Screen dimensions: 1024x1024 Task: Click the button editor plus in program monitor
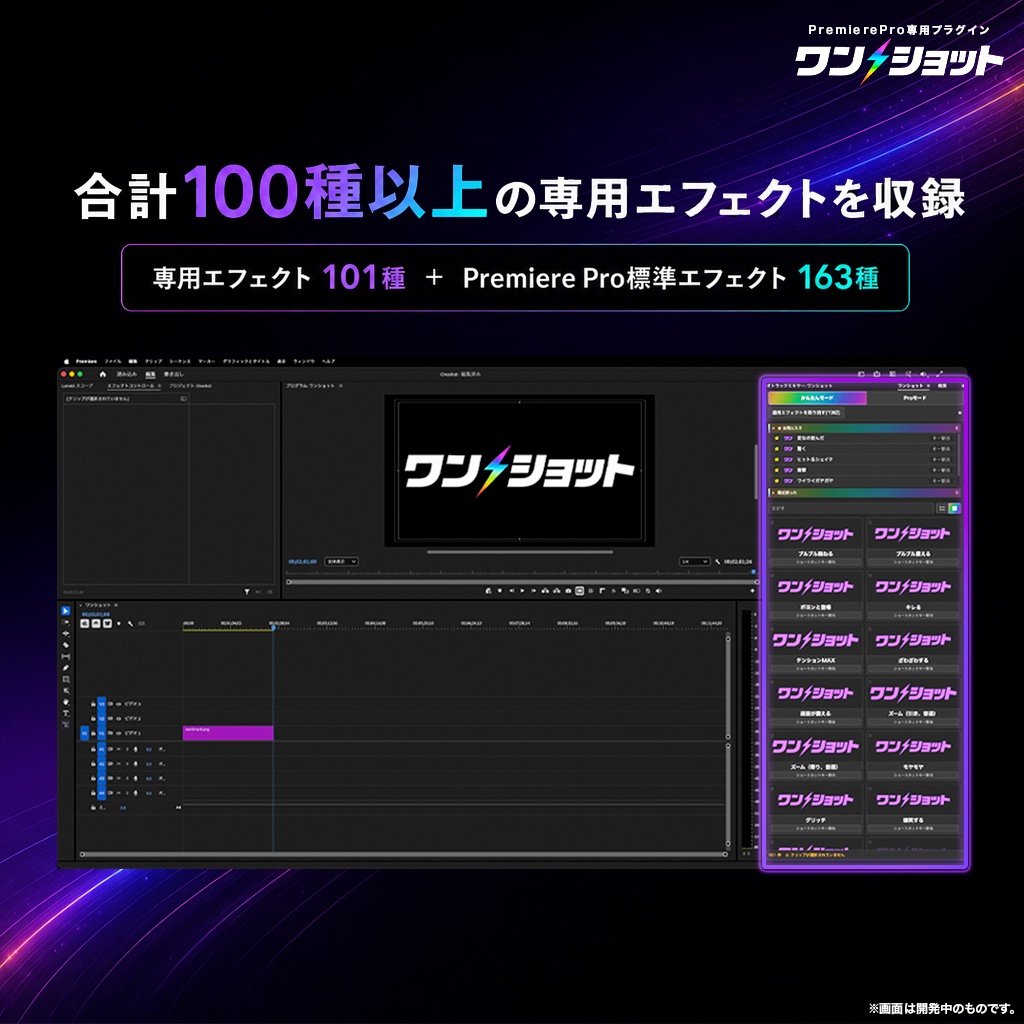(752, 591)
